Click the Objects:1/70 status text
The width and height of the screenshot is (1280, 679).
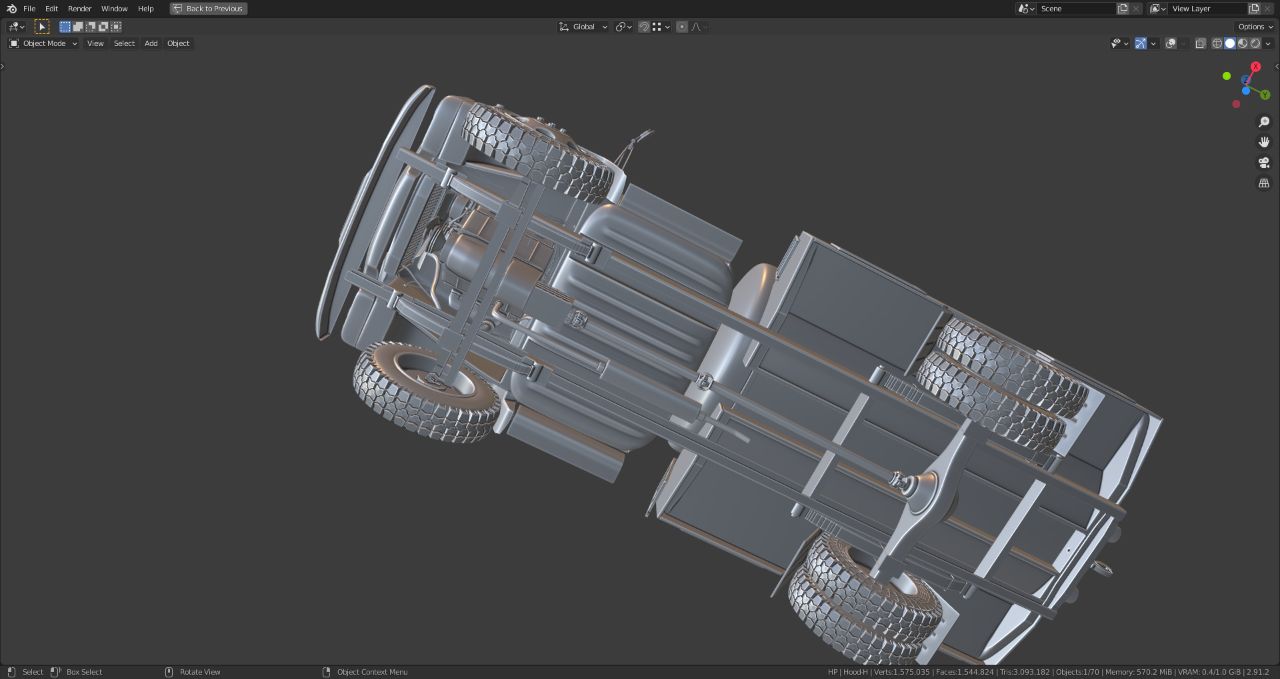point(1077,672)
